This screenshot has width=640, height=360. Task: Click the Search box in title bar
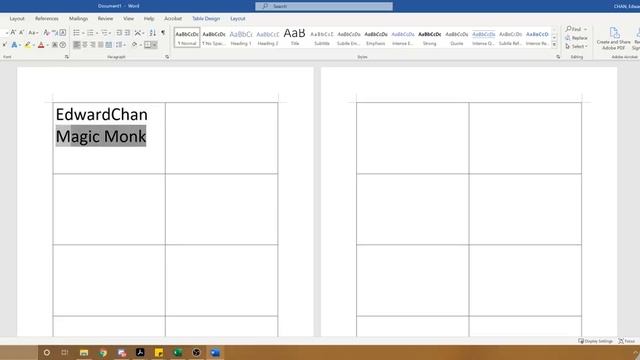click(324, 6)
